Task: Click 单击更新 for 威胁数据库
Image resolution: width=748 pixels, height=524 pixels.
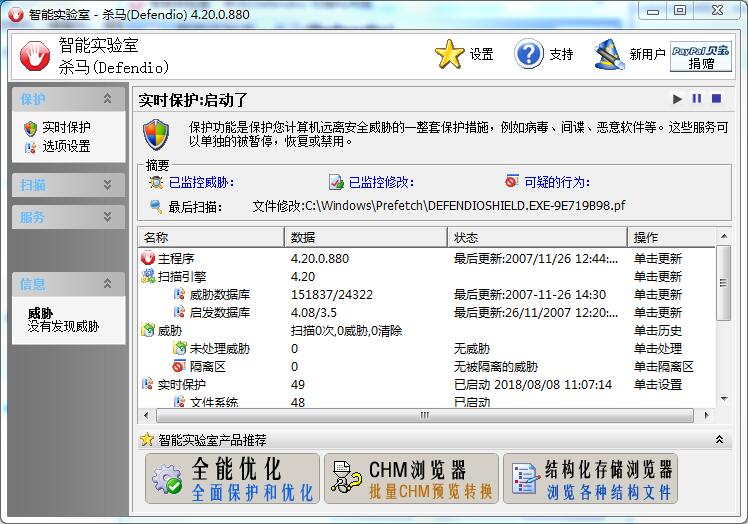Action: click(x=658, y=295)
